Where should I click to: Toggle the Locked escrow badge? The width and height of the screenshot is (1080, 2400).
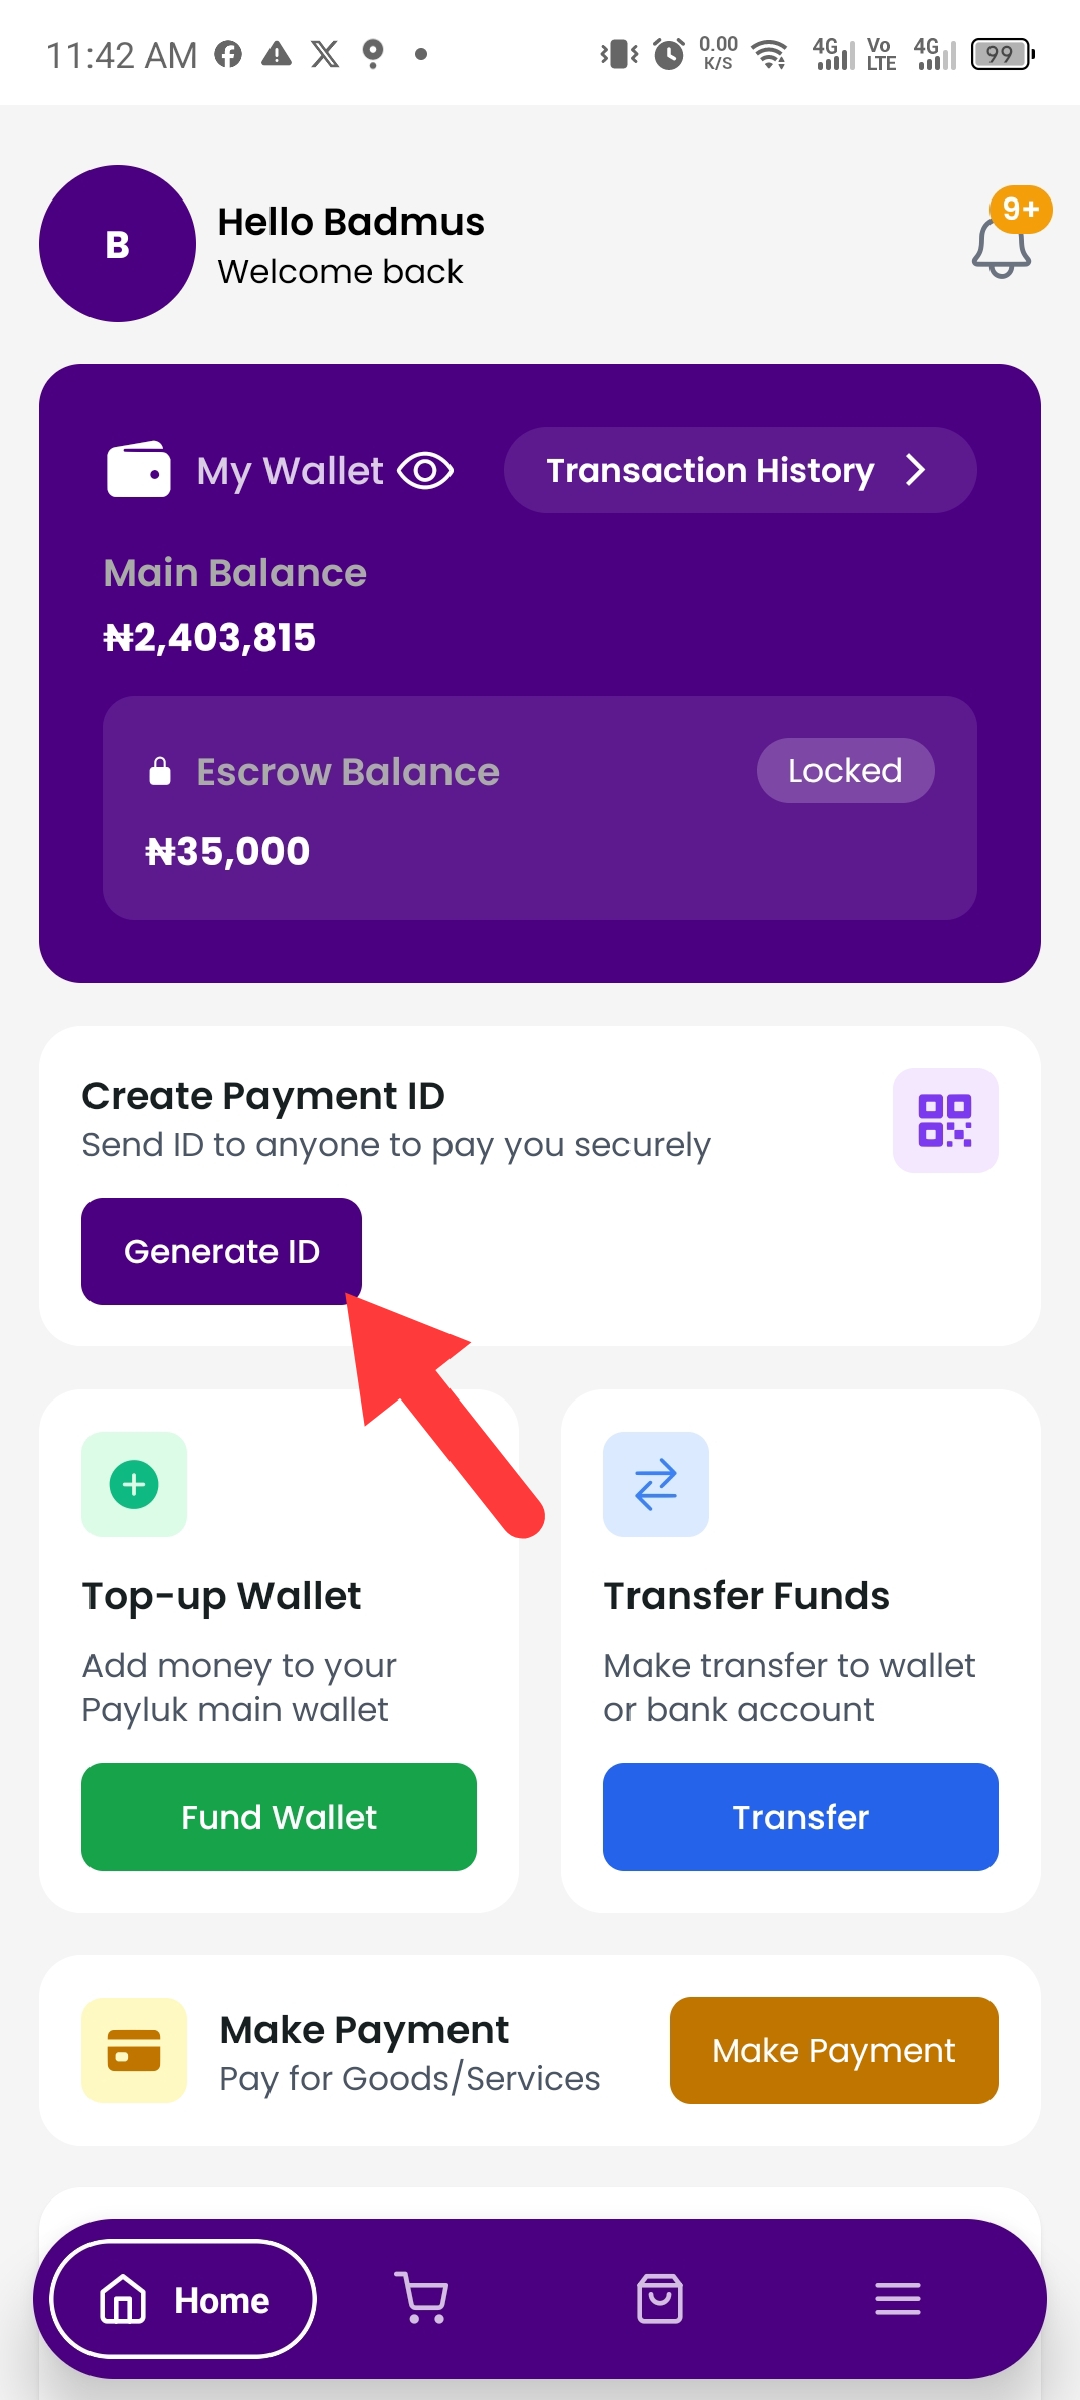tap(845, 770)
